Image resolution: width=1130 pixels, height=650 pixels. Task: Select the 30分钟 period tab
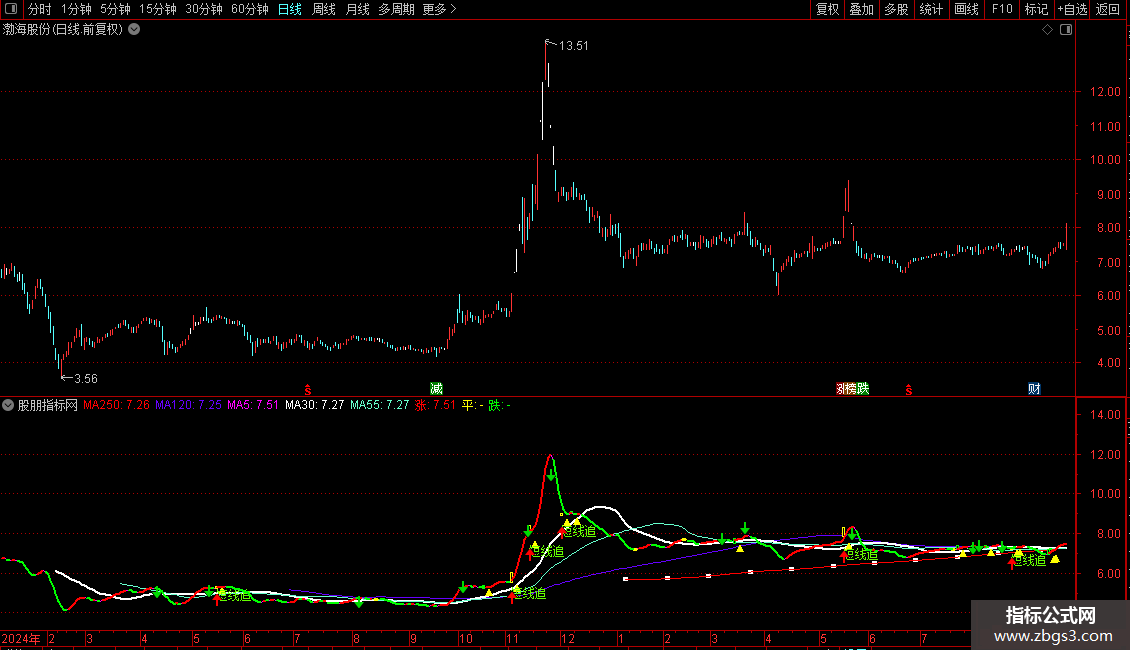click(204, 9)
